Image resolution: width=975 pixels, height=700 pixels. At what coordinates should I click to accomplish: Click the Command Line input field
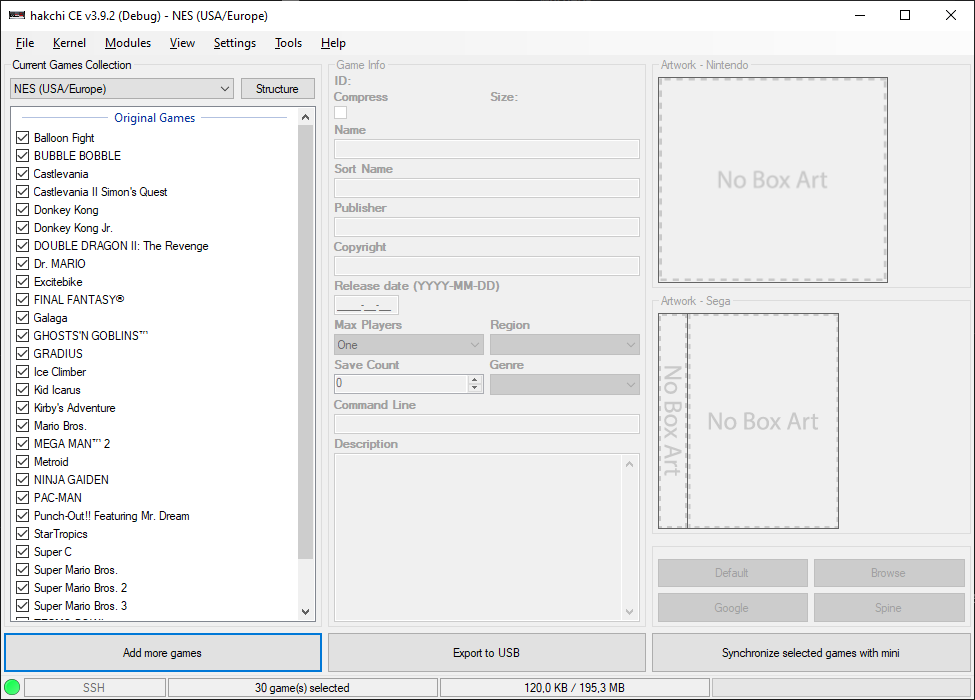click(x=487, y=424)
